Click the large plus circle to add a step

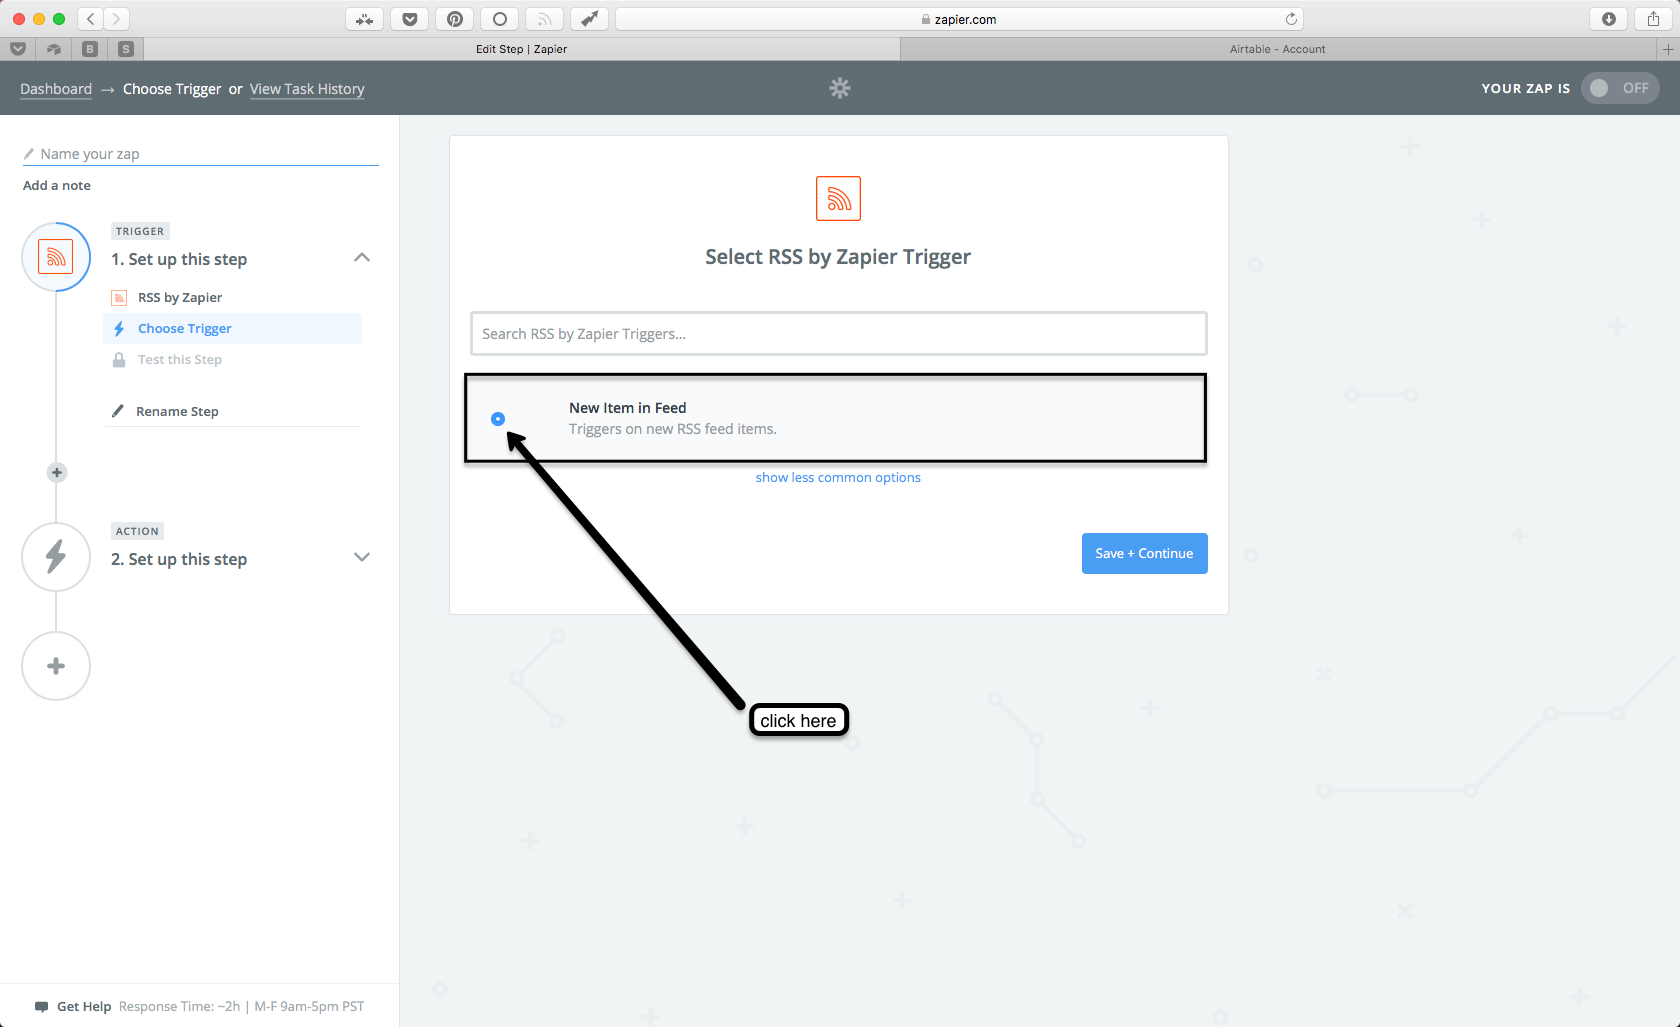click(x=56, y=666)
